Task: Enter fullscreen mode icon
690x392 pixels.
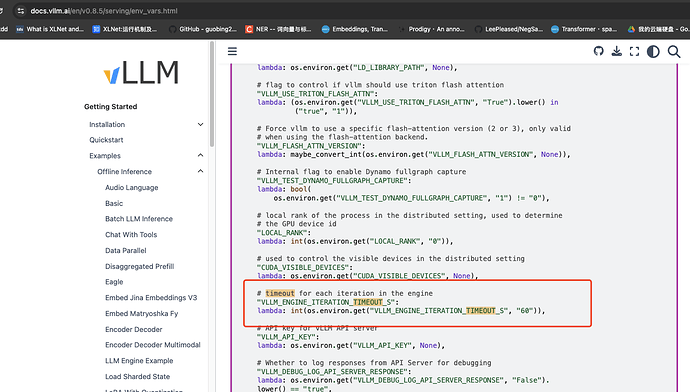Action: 634,51
